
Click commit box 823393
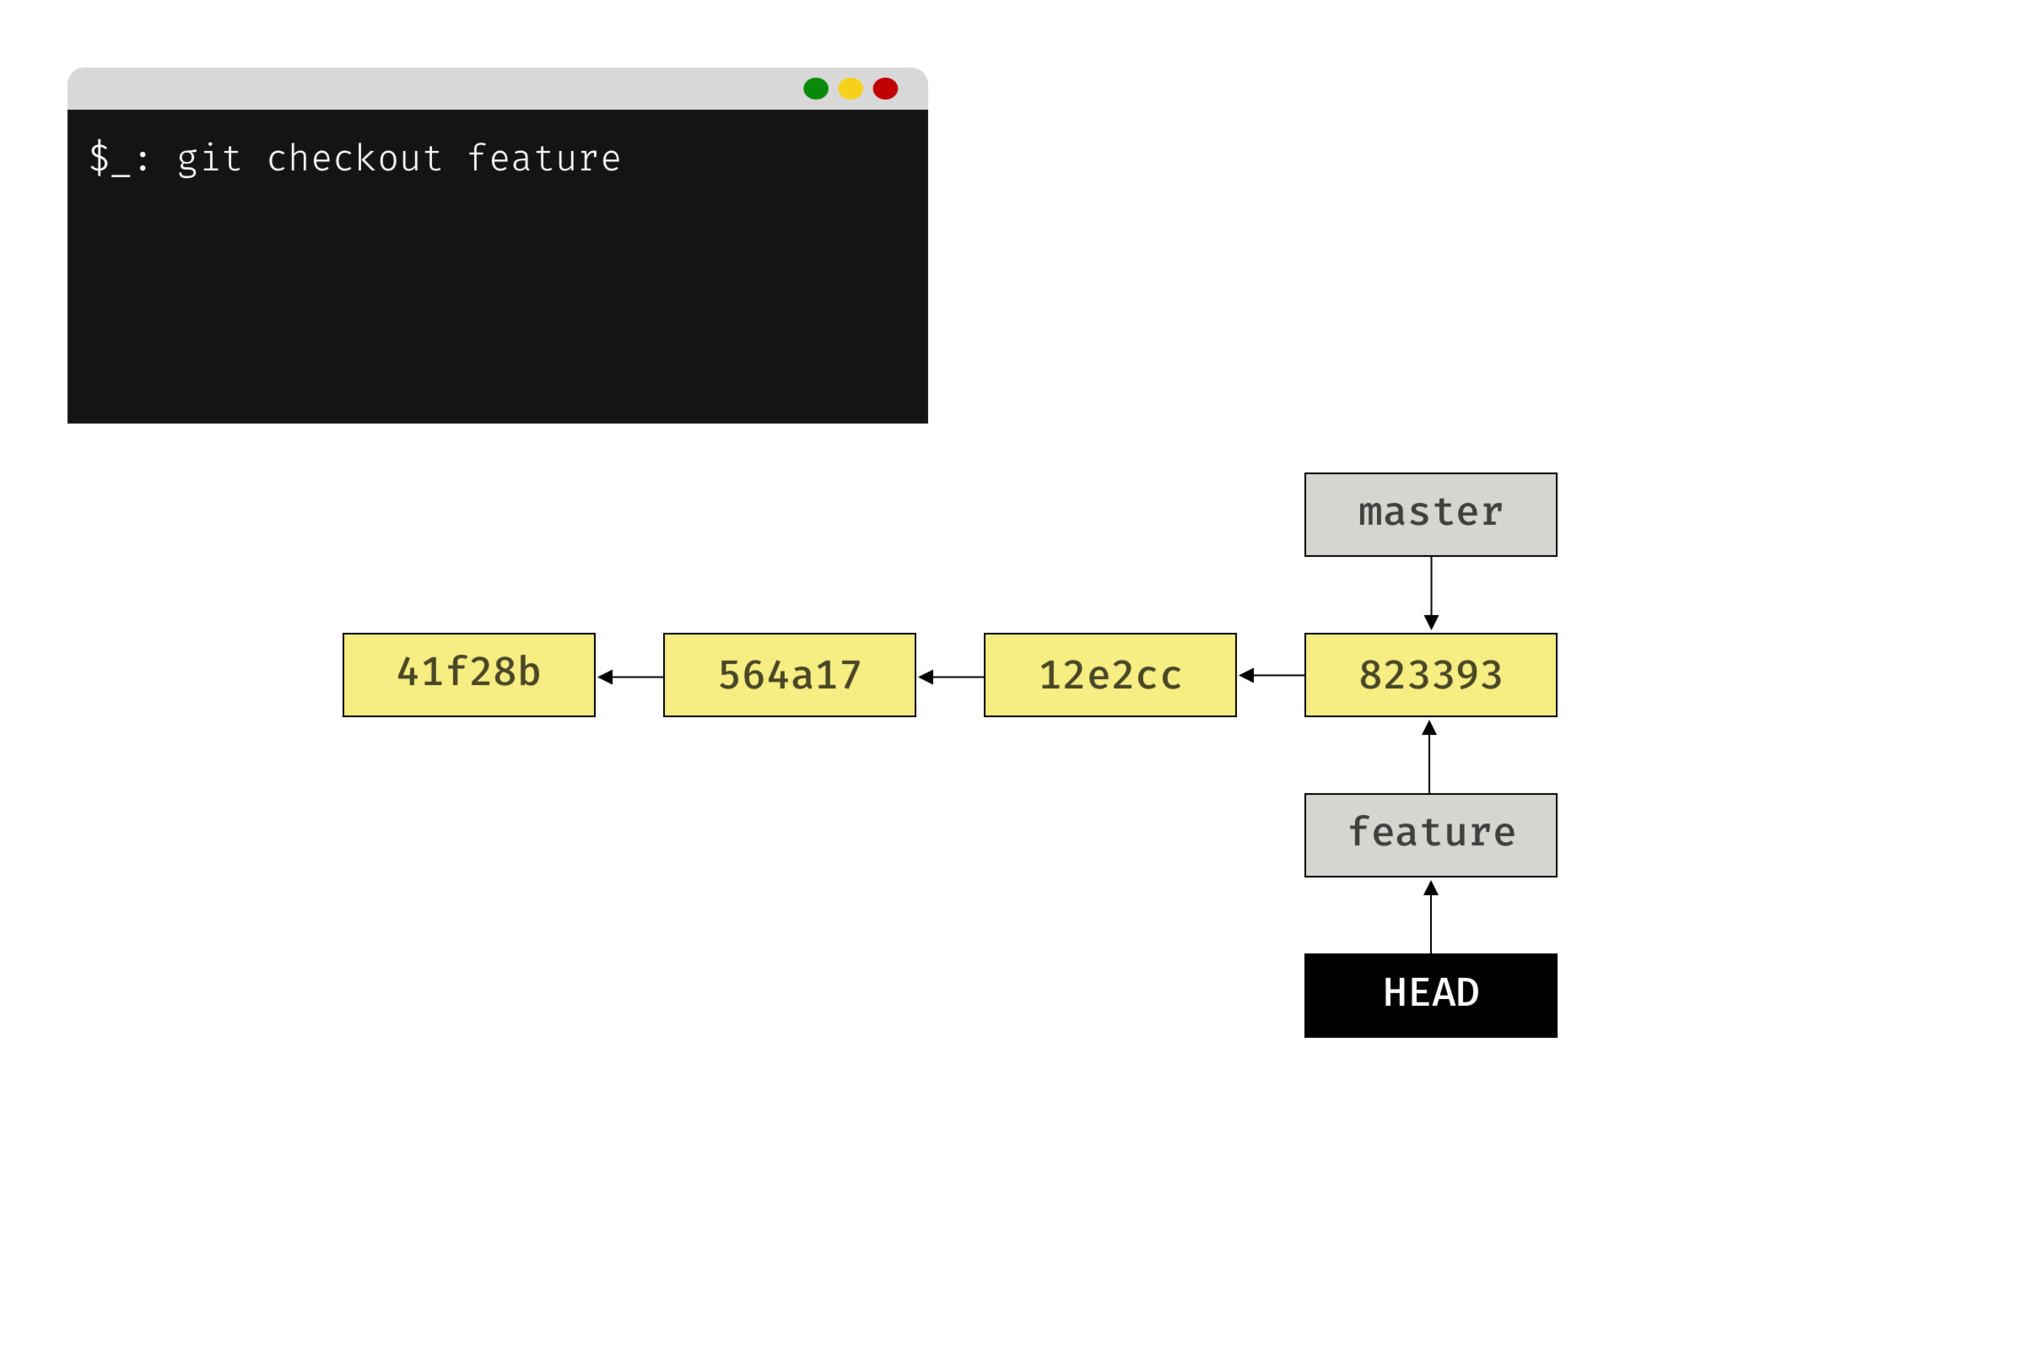pyautogui.click(x=1430, y=674)
